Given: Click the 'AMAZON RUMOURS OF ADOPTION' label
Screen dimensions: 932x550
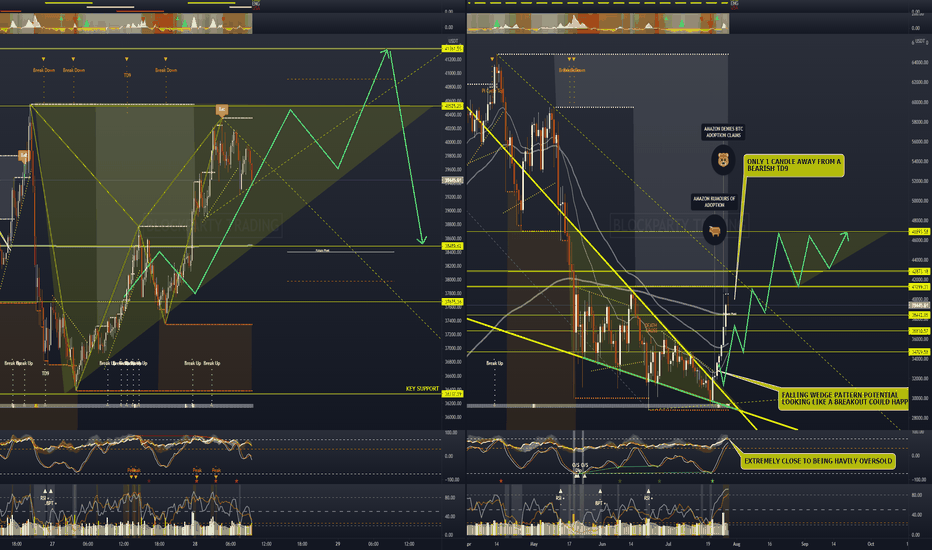Looking at the screenshot, I should tap(714, 202).
